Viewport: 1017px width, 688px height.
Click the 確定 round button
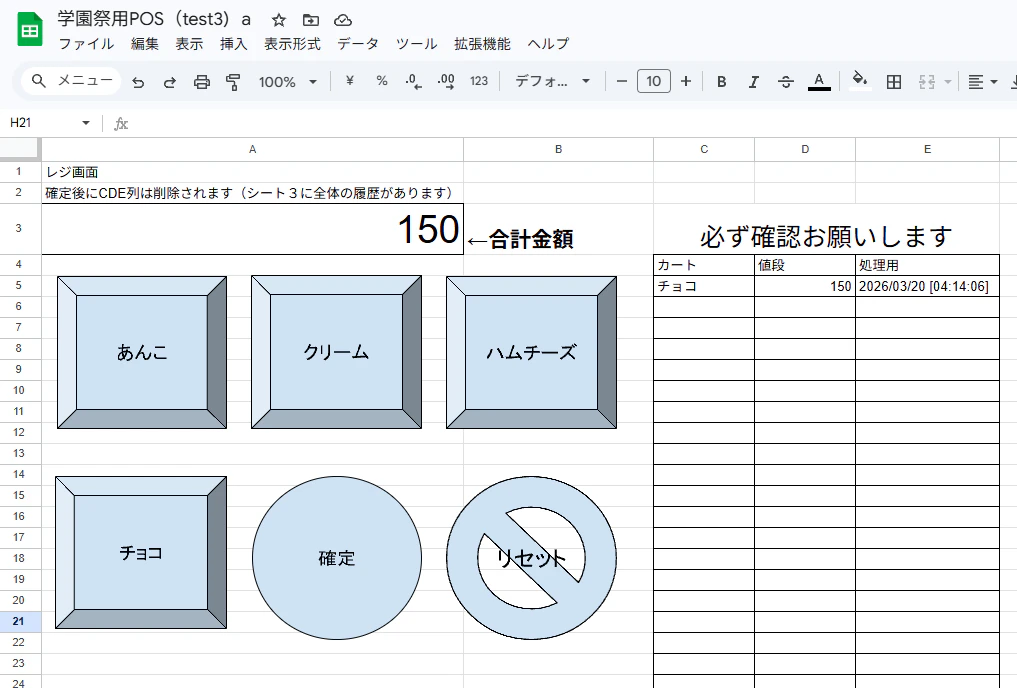point(337,558)
